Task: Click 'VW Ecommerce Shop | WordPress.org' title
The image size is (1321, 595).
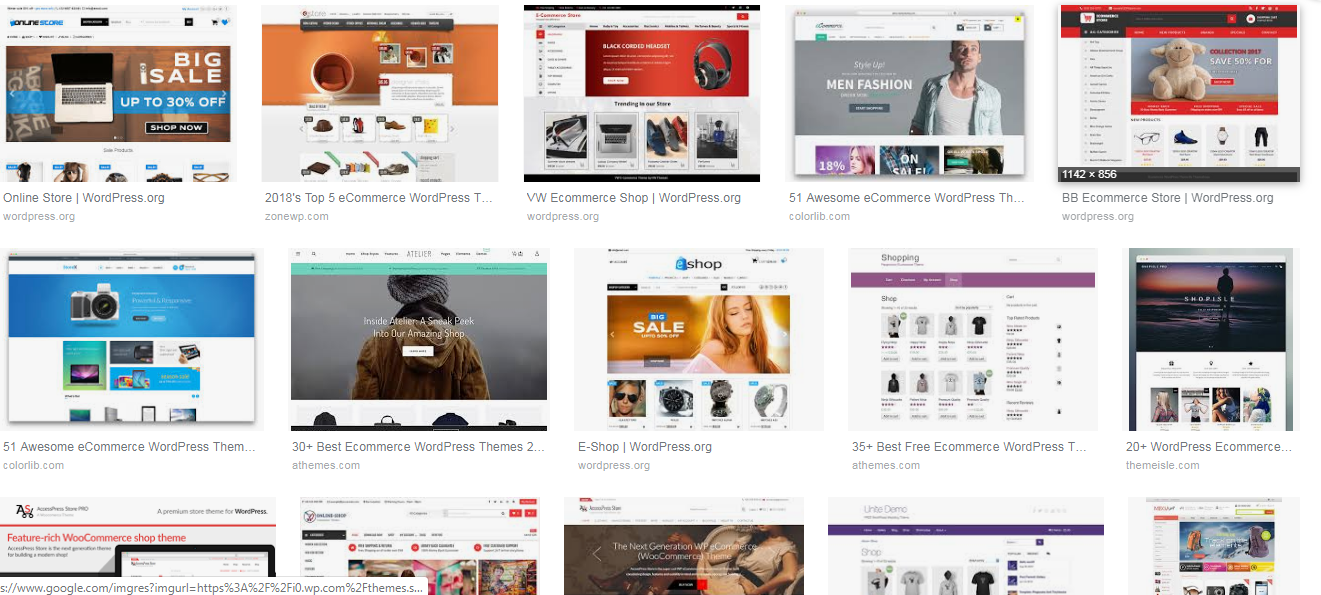Action: 634,198
